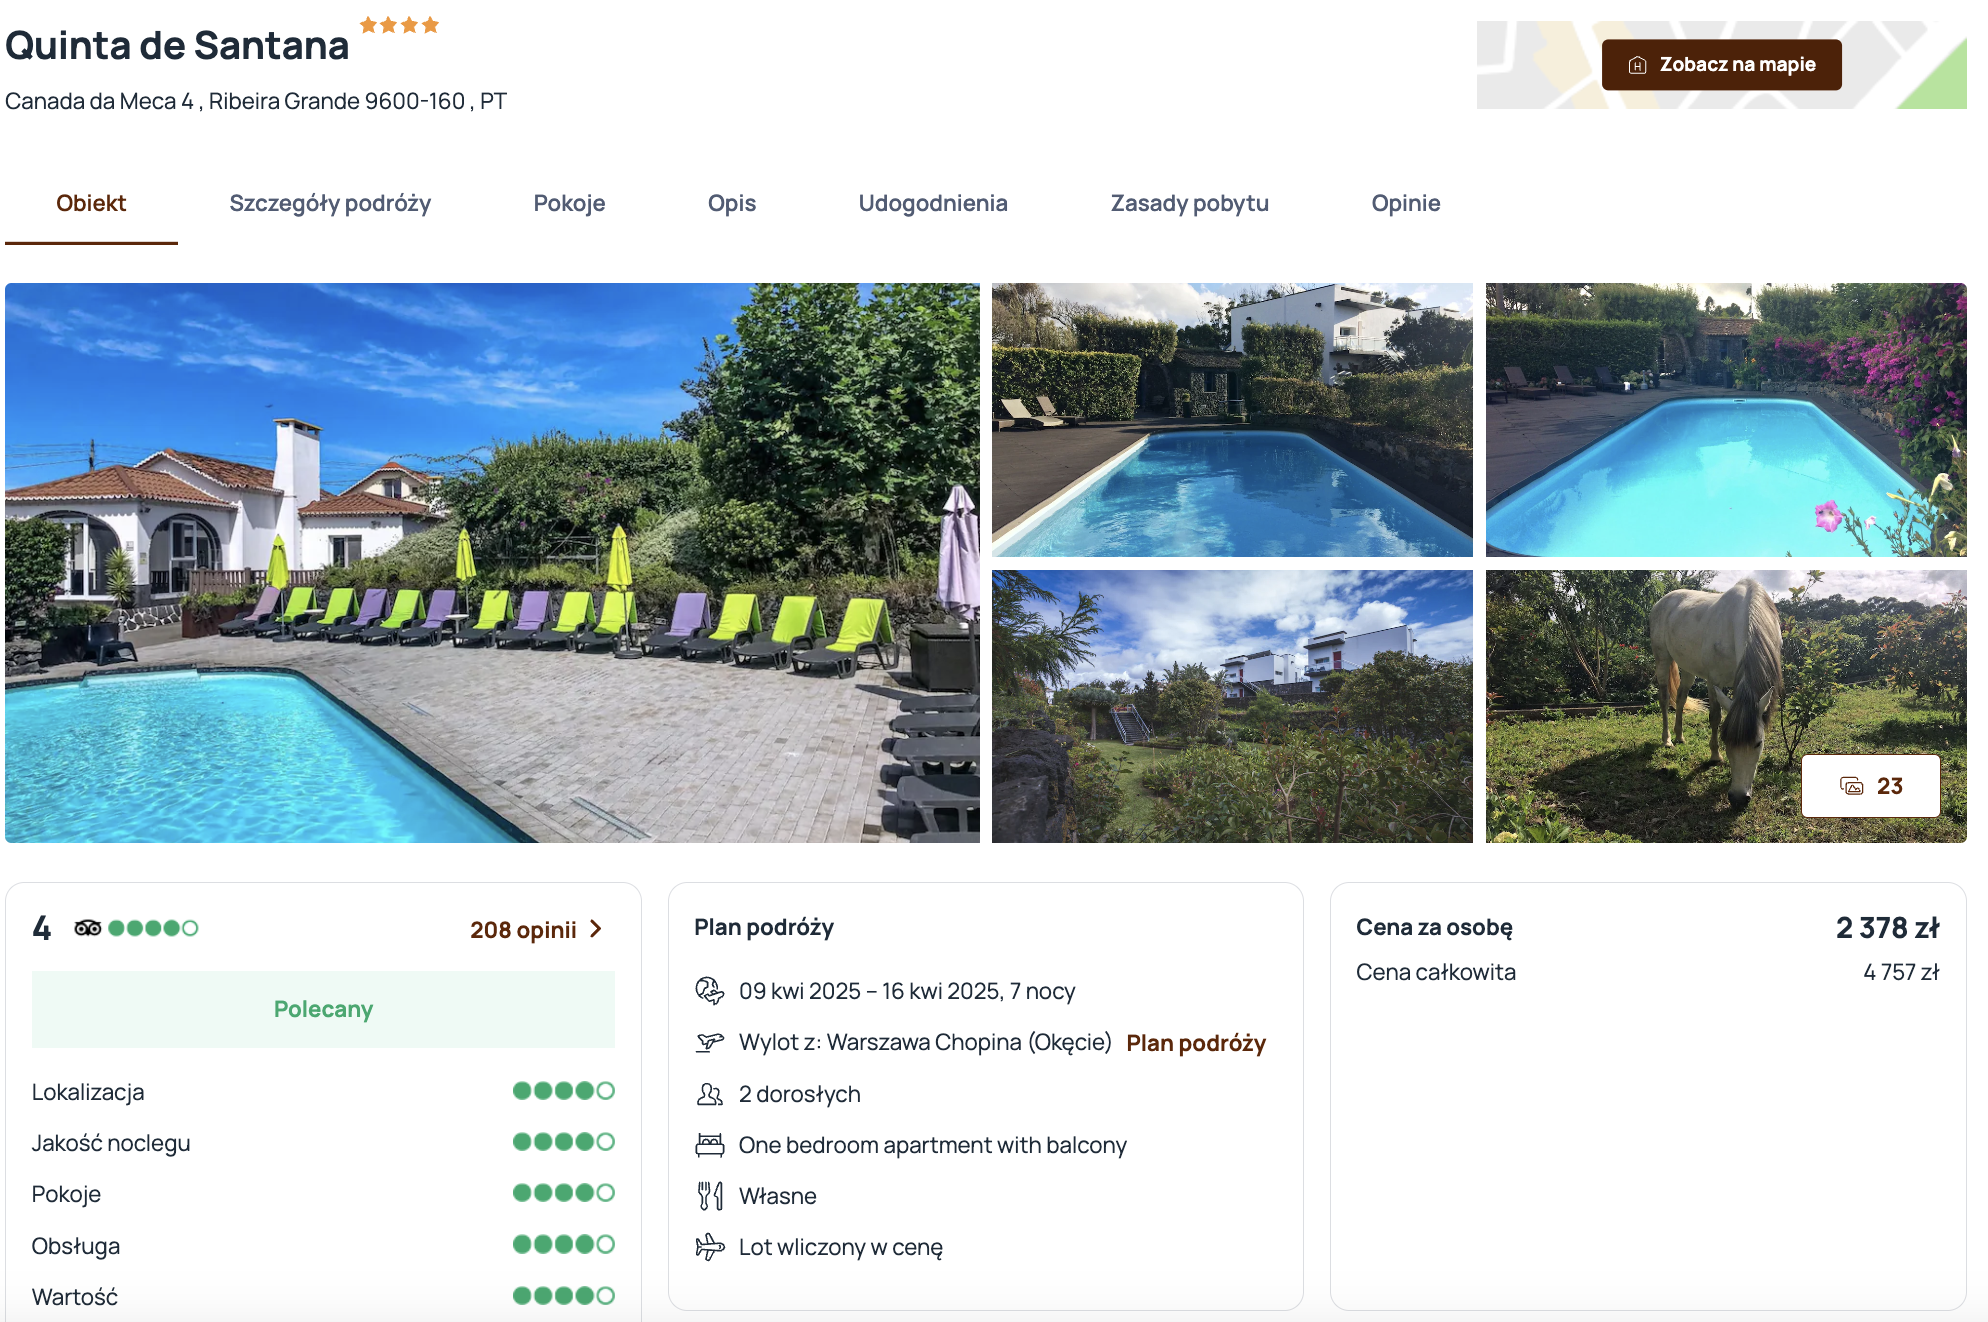
Task: Click the departure plane icon beside Wylot z
Action: pos(710,1042)
